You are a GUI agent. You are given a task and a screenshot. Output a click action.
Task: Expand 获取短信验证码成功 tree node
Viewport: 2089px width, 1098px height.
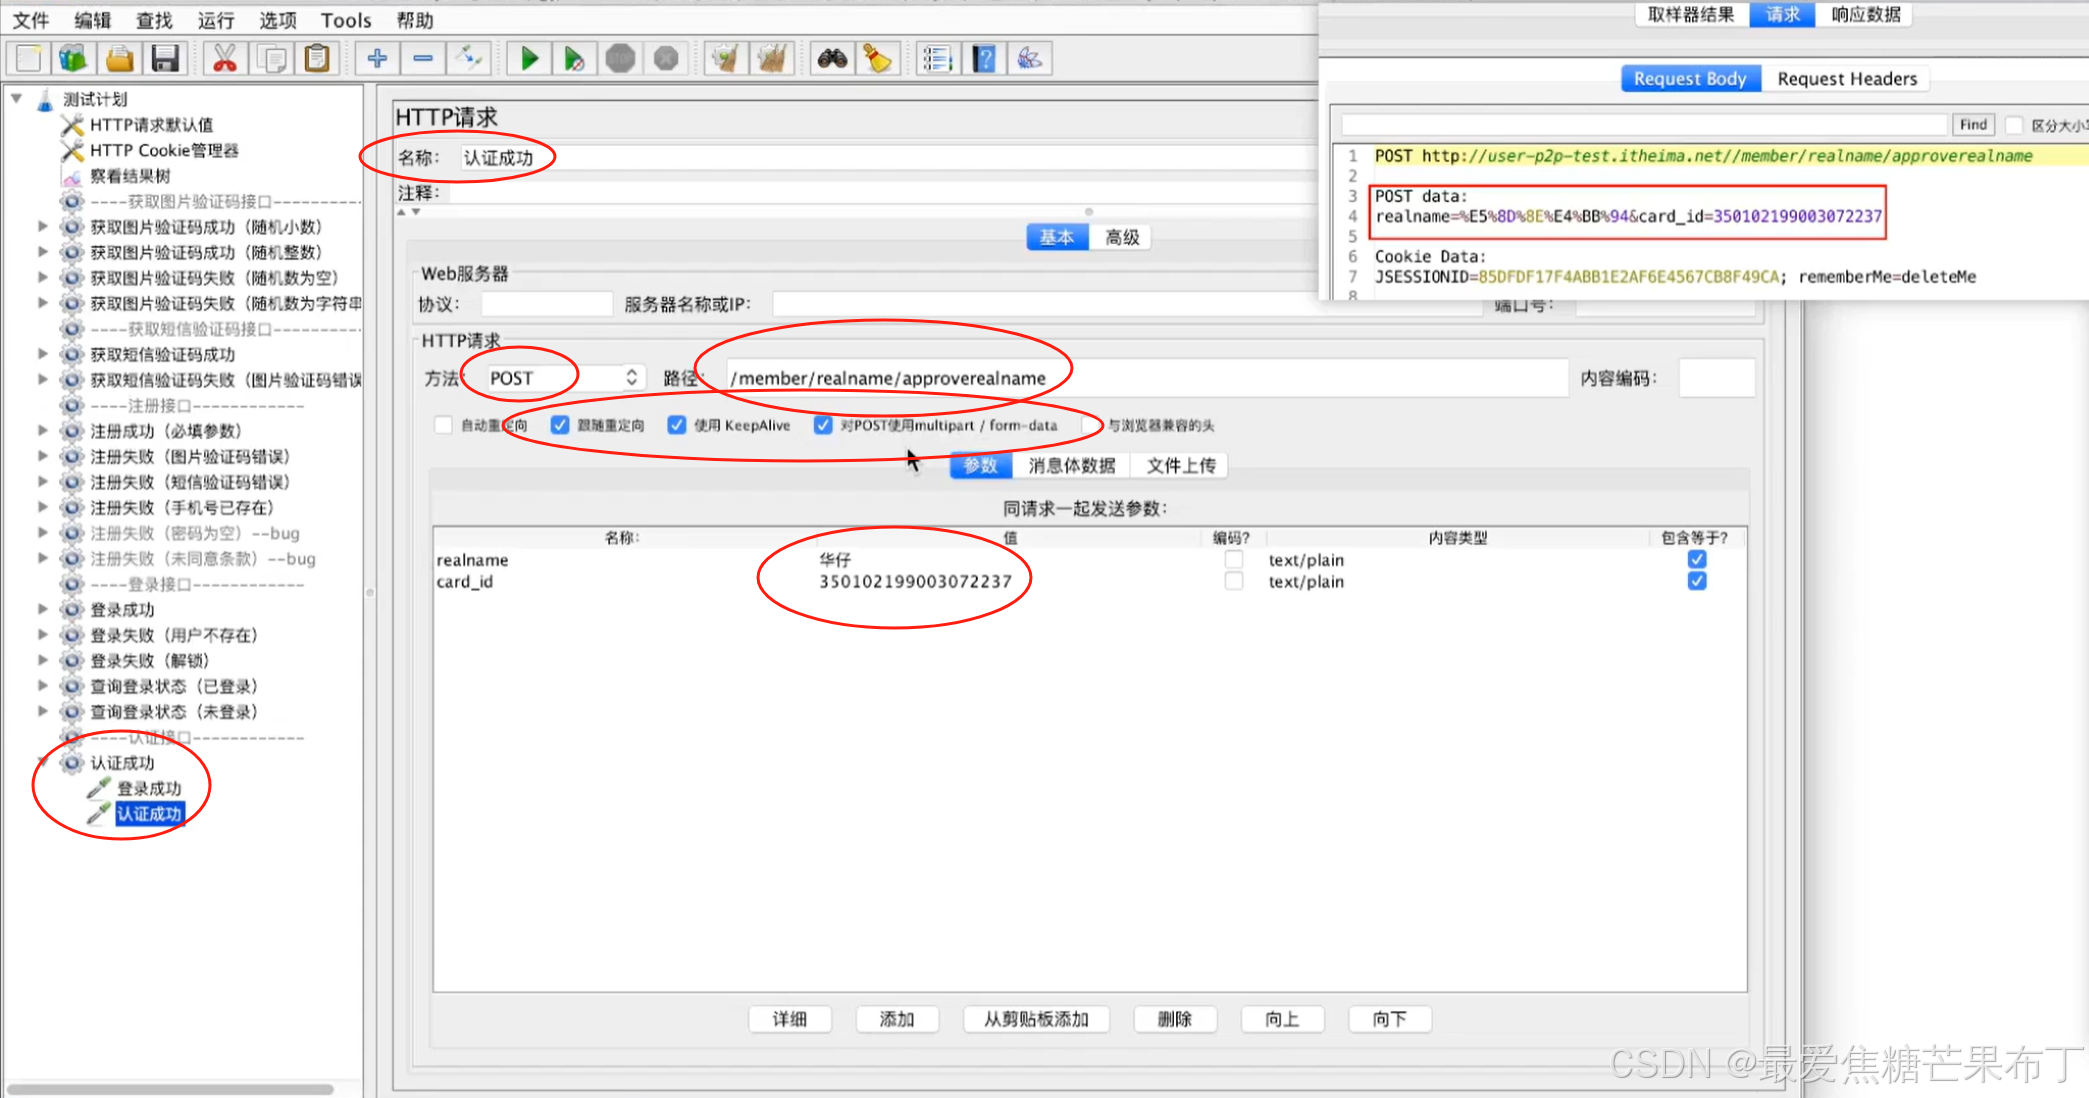click(x=43, y=354)
